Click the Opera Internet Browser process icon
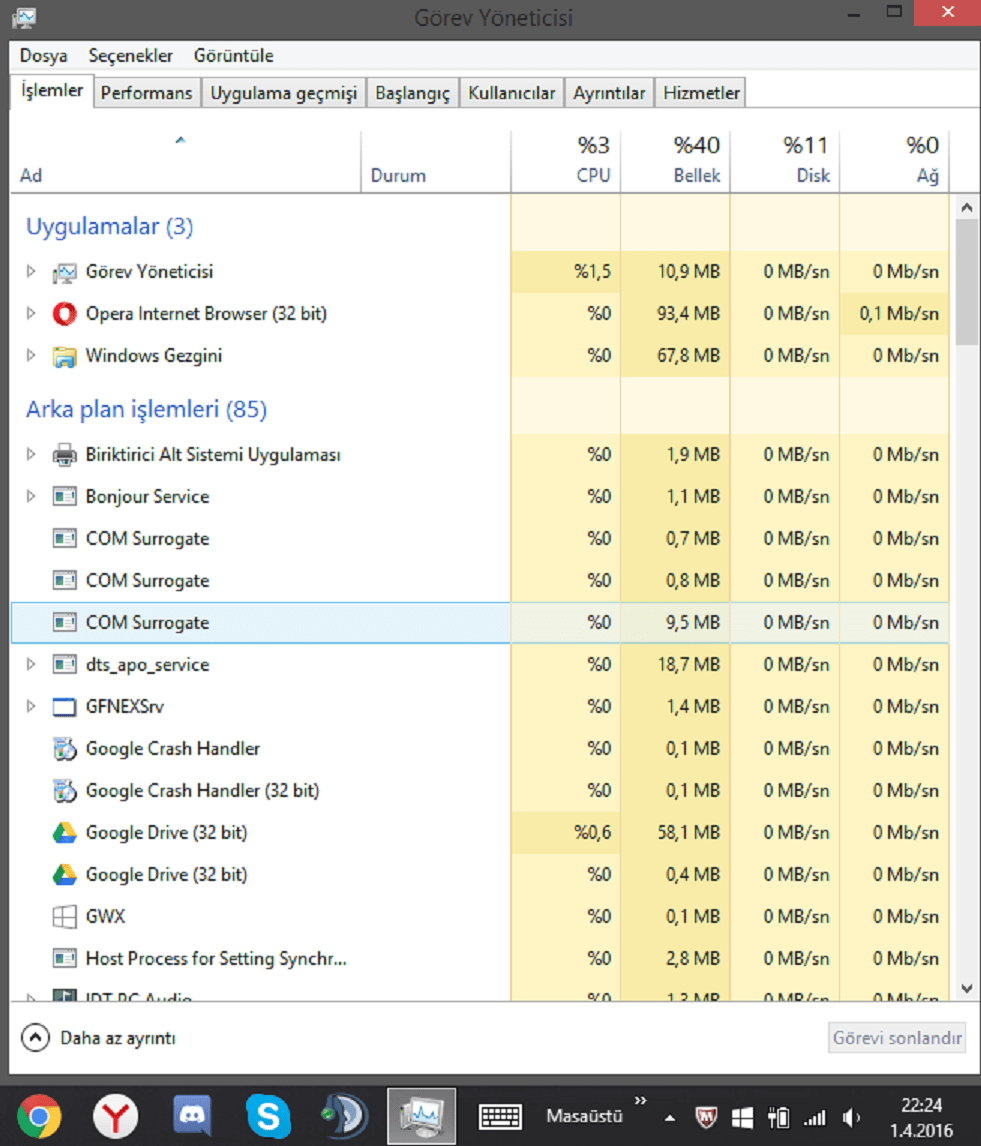The image size is (981, 1146). 64,314
